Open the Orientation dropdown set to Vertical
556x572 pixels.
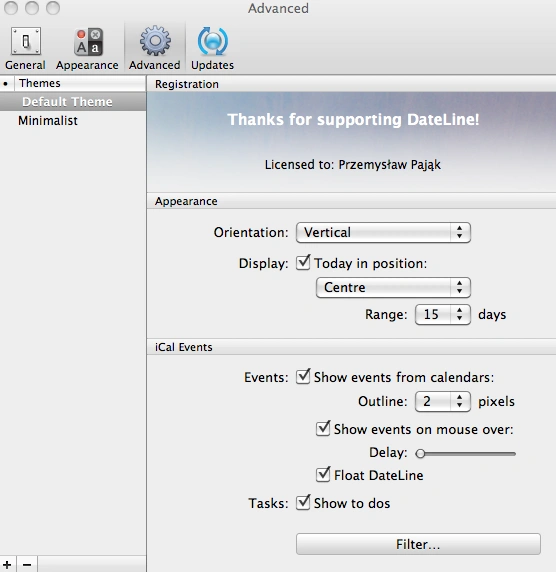pos(383,232)
